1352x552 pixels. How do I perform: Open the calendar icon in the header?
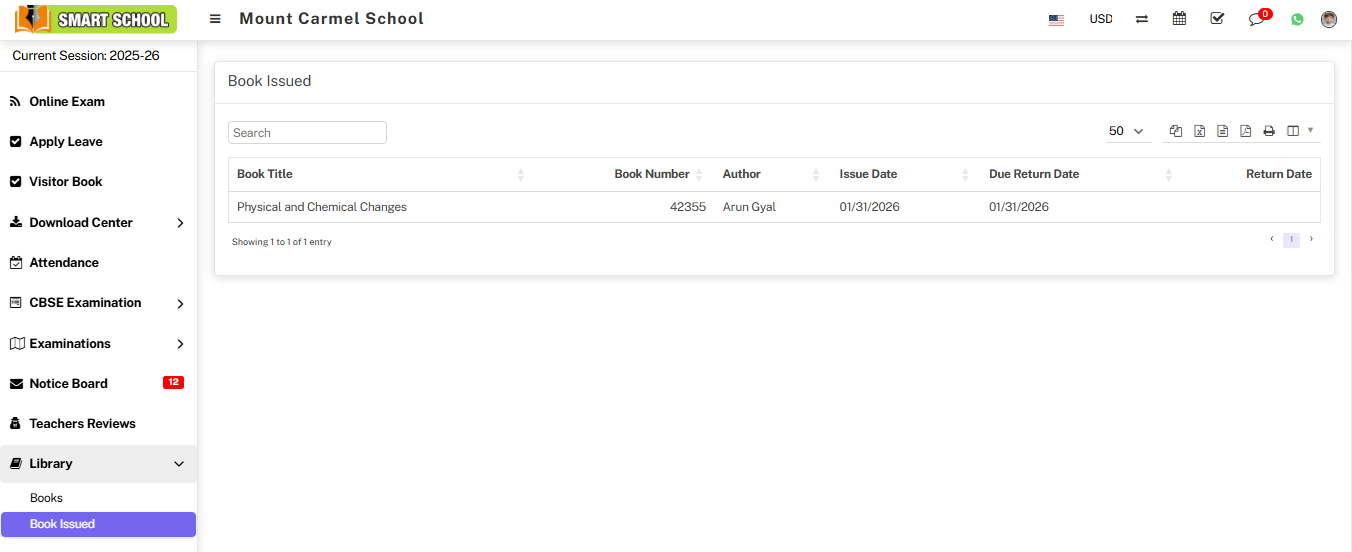pos(1179,19)
